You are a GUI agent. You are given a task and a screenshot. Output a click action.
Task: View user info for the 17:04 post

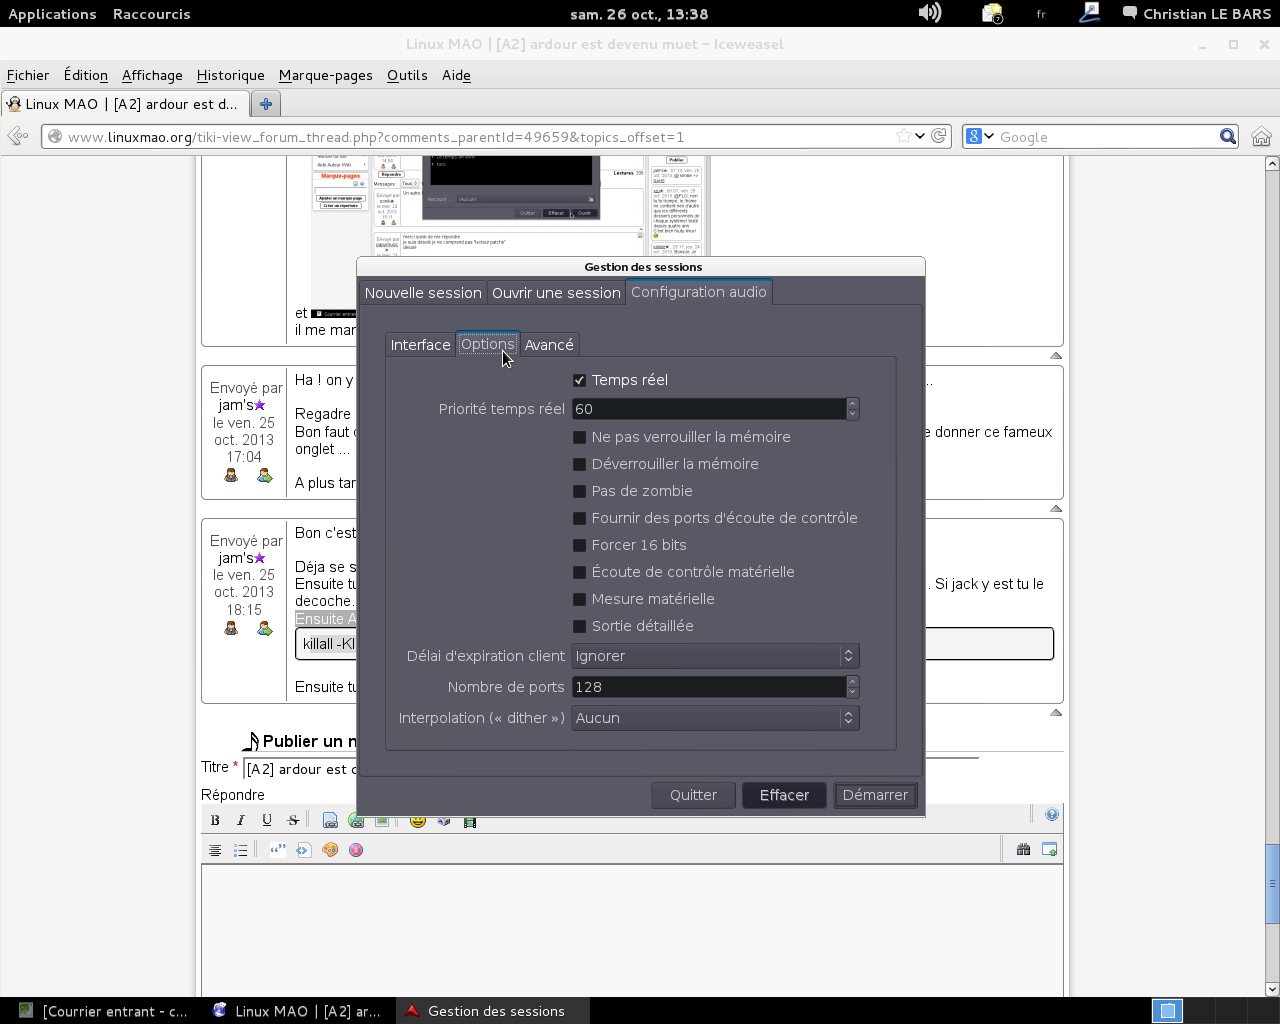(231, 476)
